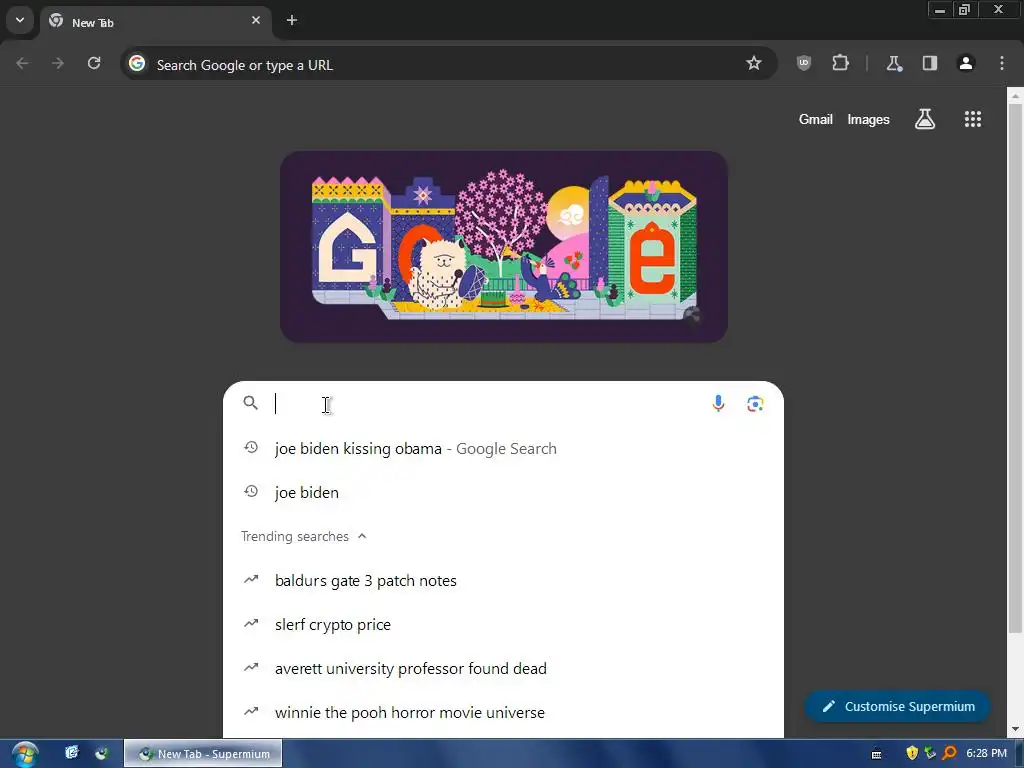Click the Customise Supermium button
Screen dimensions: 1024x768
898,707
